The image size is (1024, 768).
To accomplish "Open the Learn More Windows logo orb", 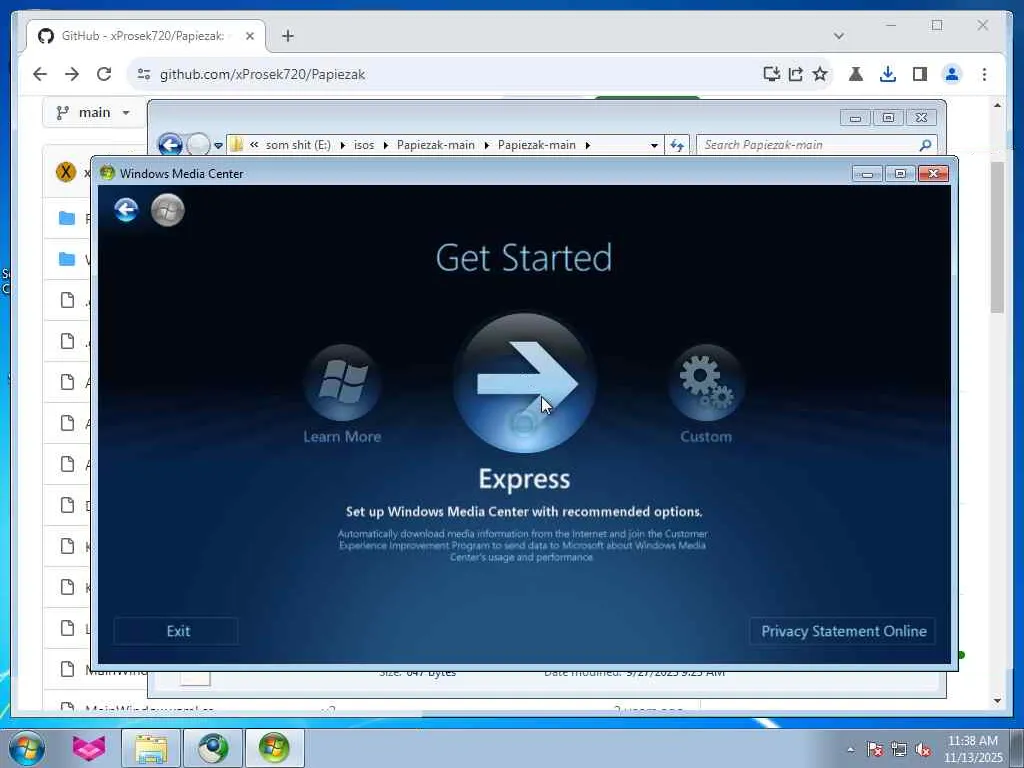I will click(342, 383).
